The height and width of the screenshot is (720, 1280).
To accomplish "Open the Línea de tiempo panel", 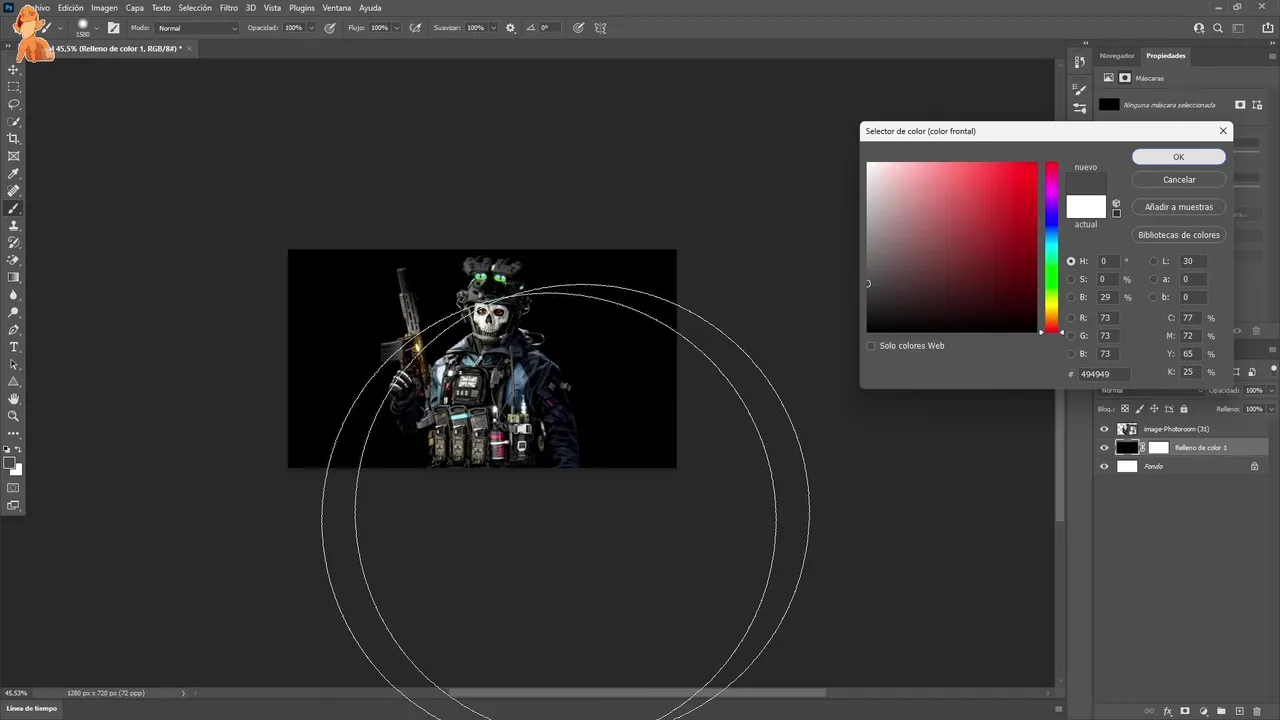I will click(x=32, y=708).
